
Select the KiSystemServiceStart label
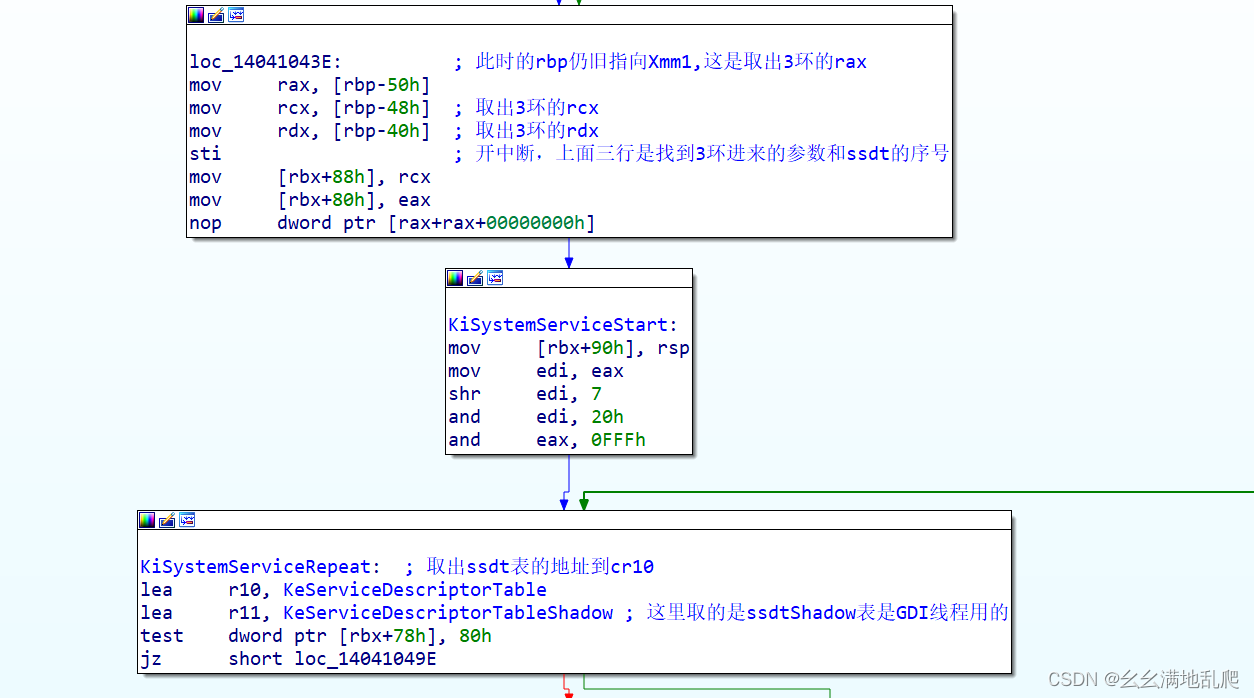pyautogui.click(x=564, y=325)
